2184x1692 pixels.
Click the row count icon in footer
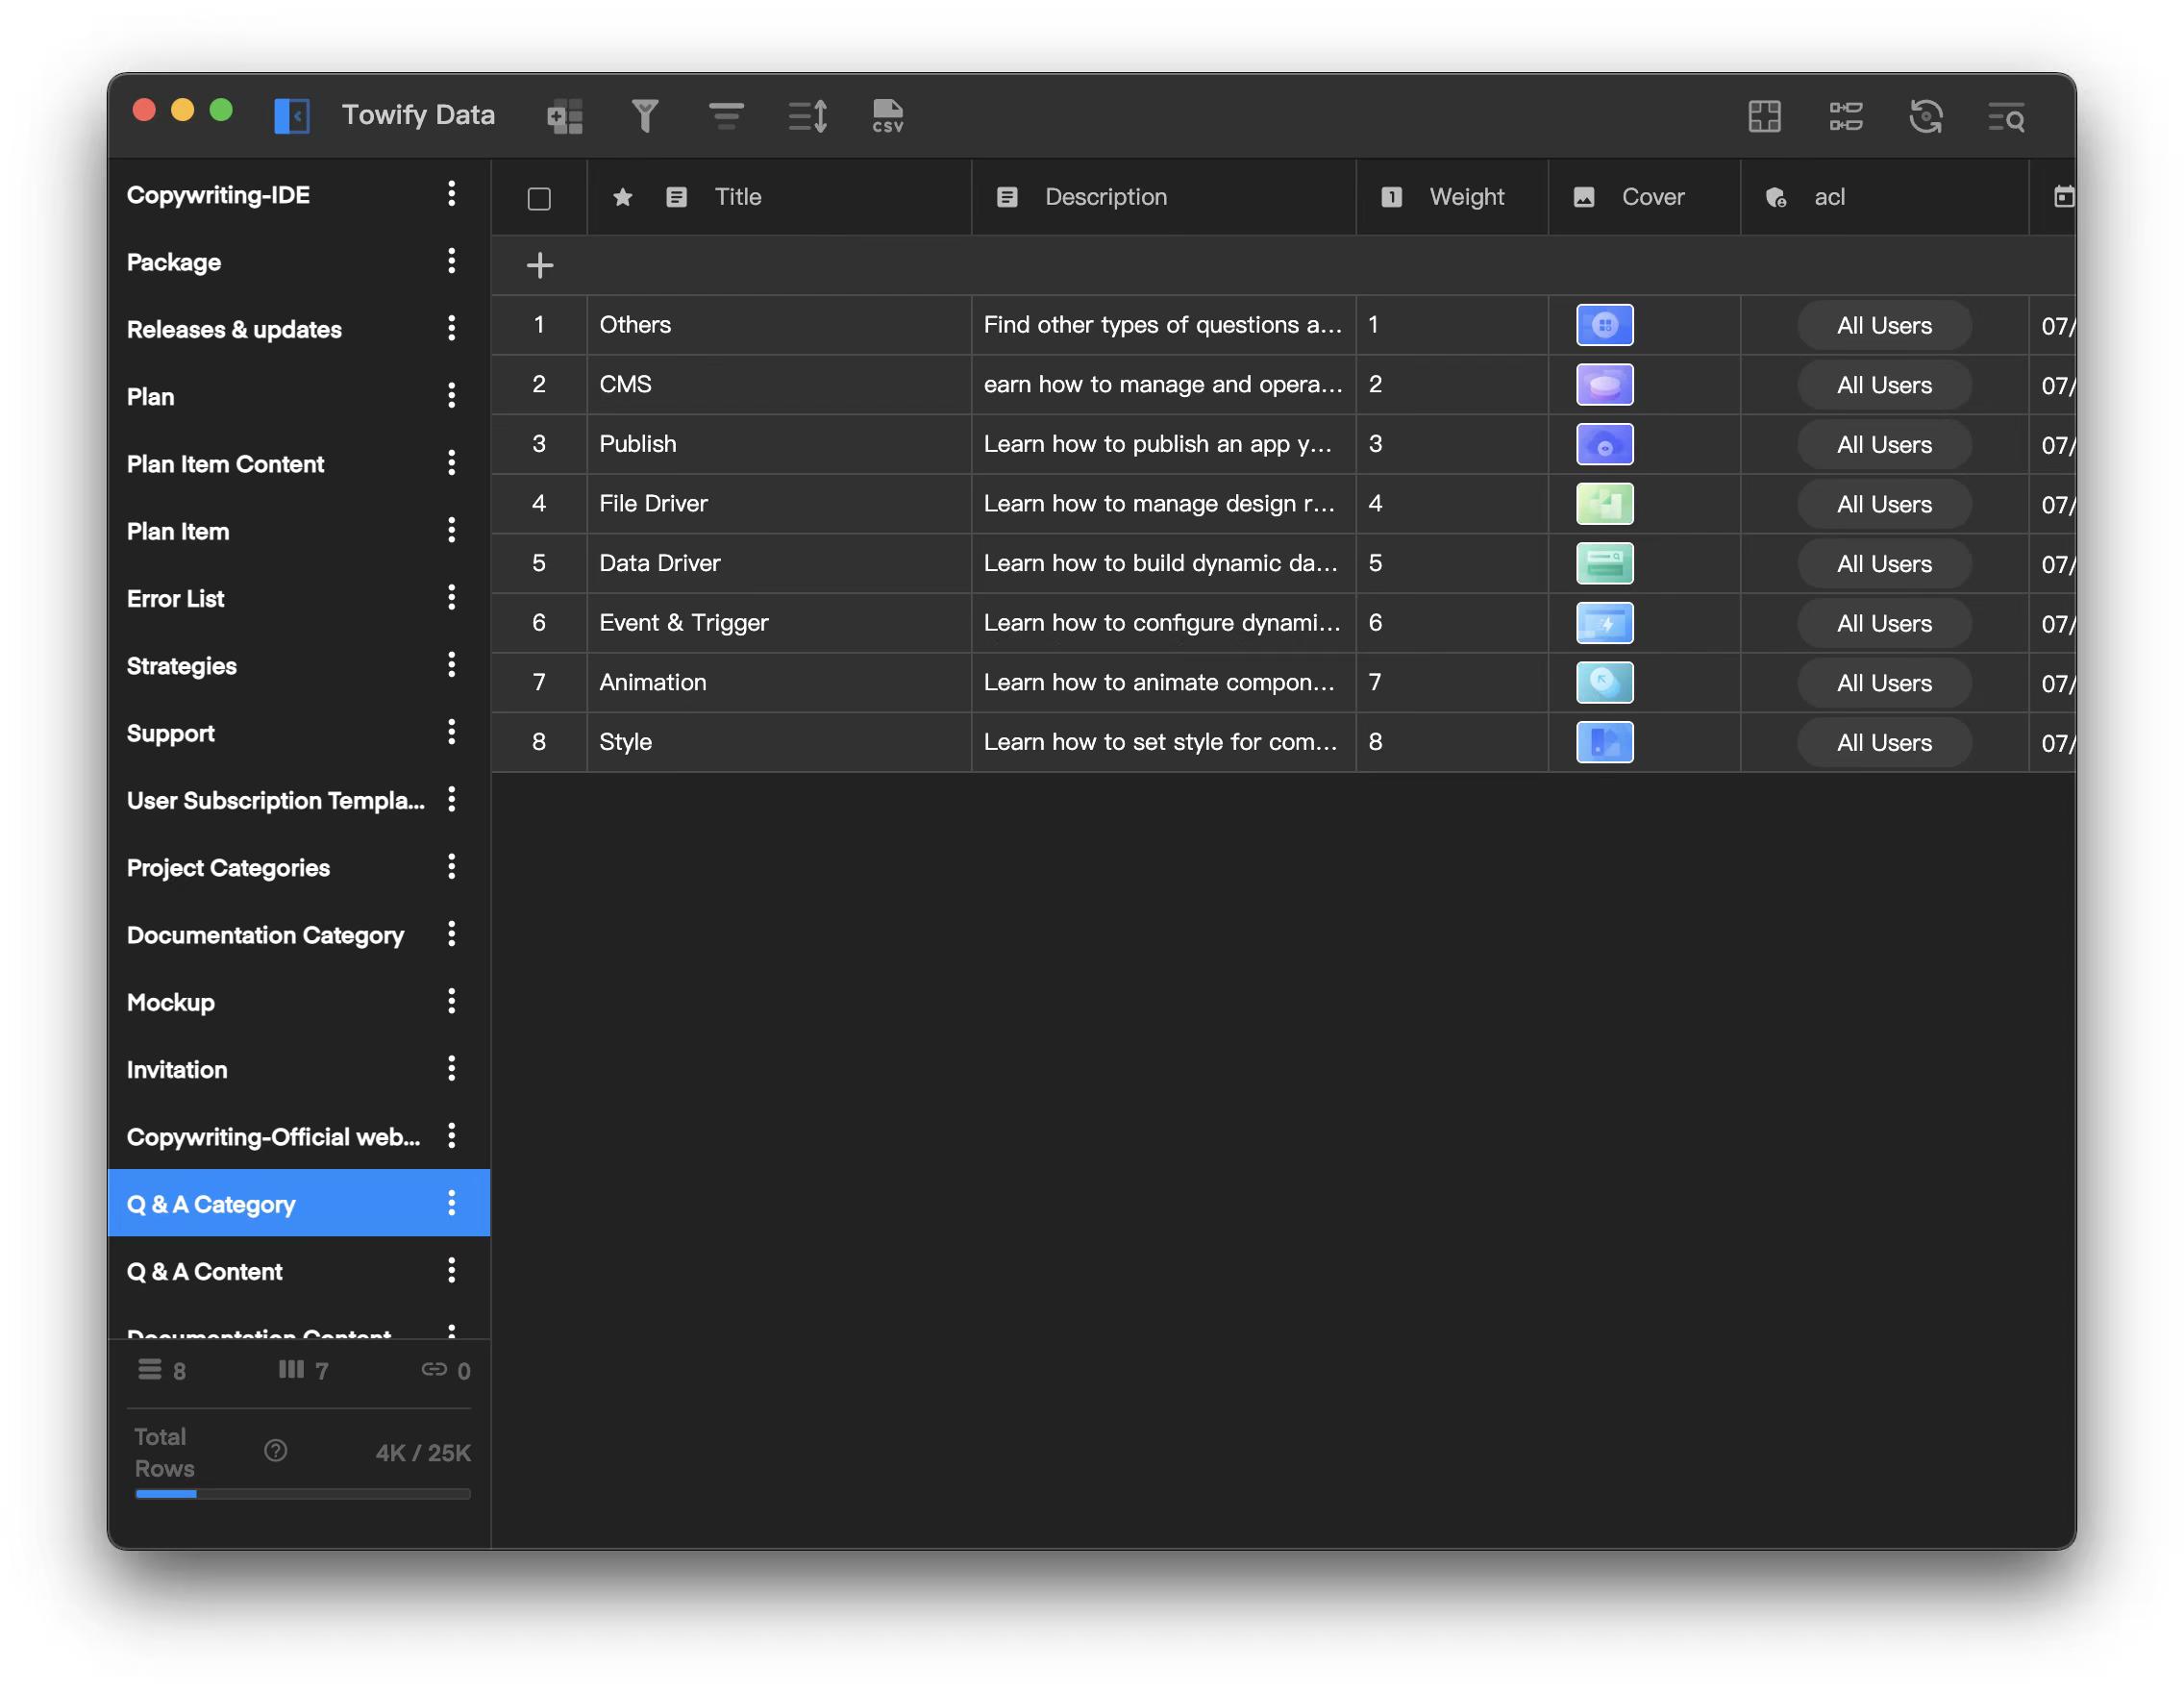(x=150, y=1369)
